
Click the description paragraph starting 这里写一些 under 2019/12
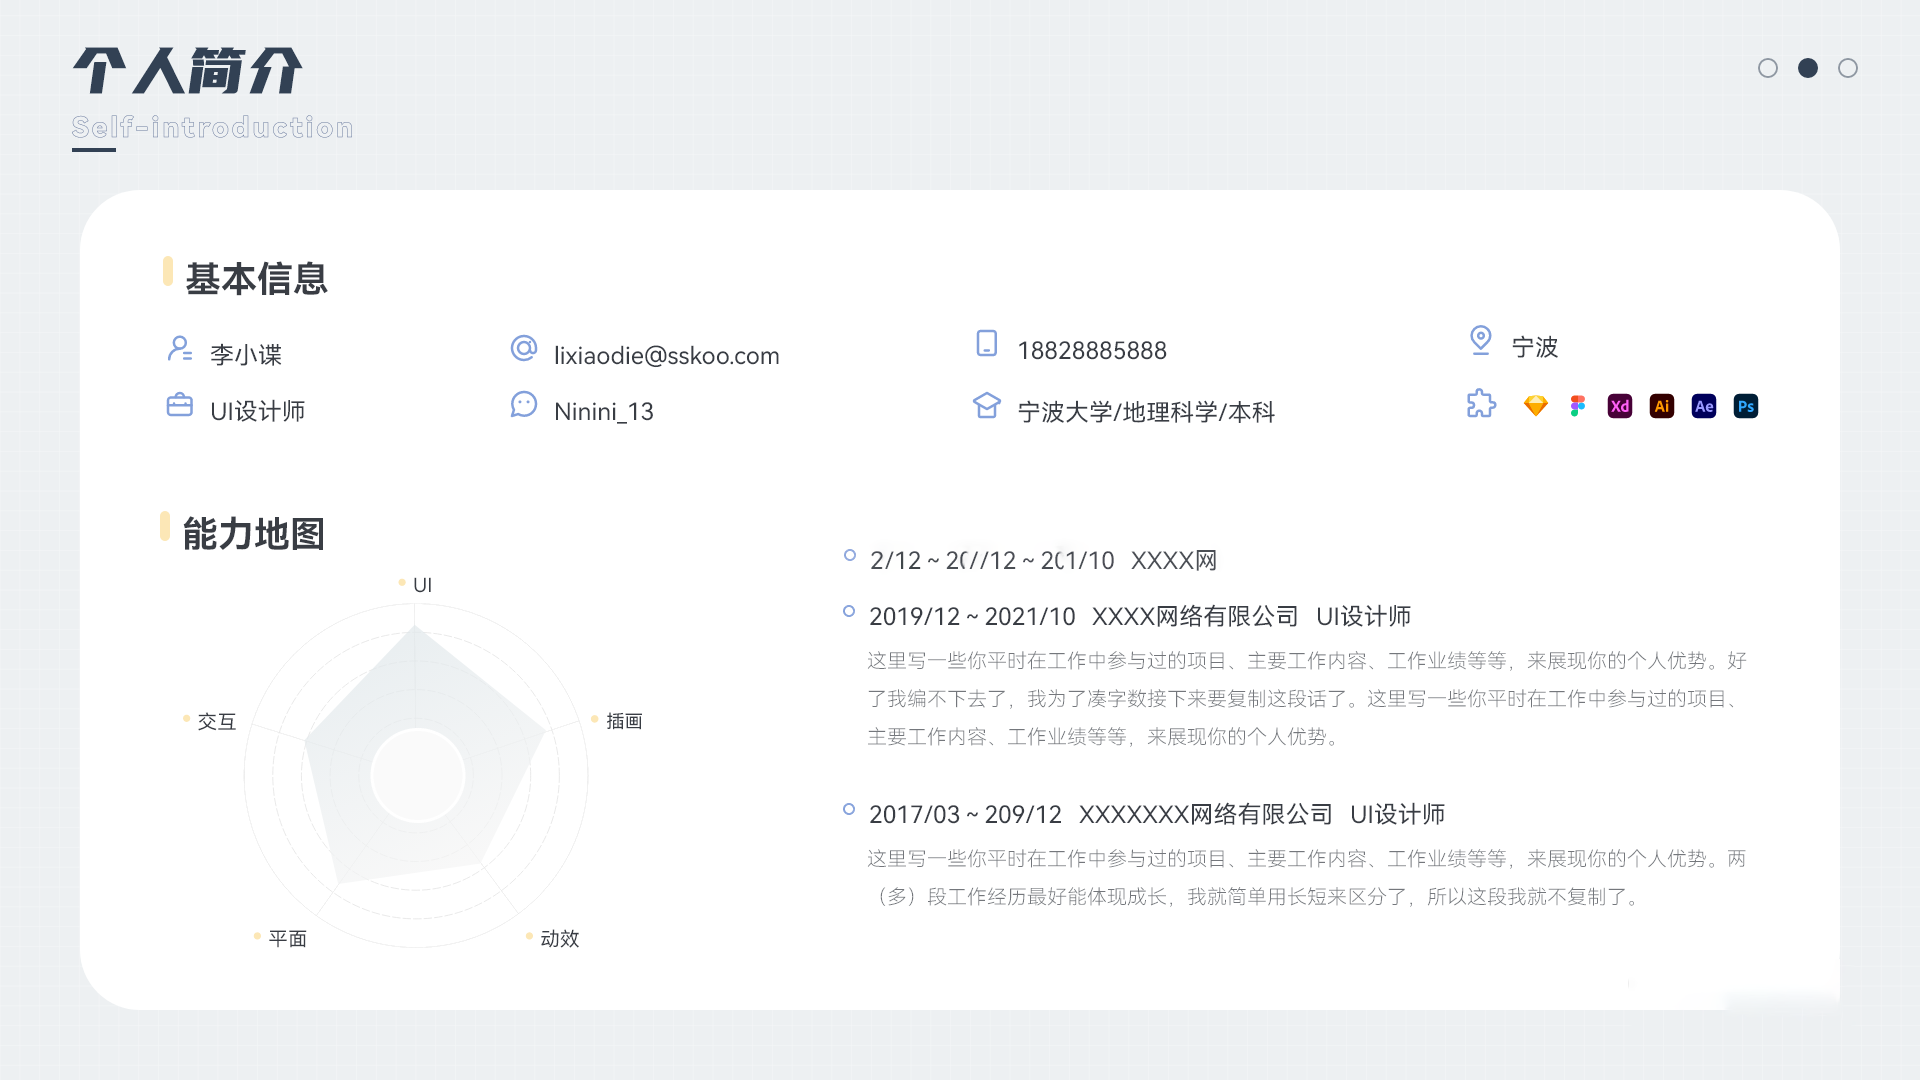[1306, 698]
